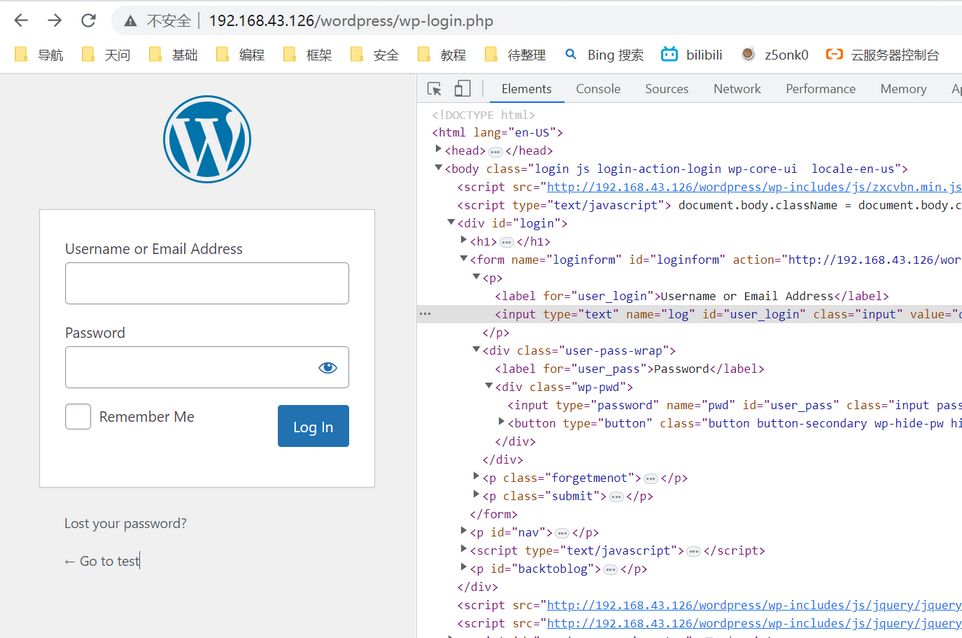The height and width of the screenshot is (638, 962).
Task: Open the bilibili bookmark
Action: tap(692, 55)
